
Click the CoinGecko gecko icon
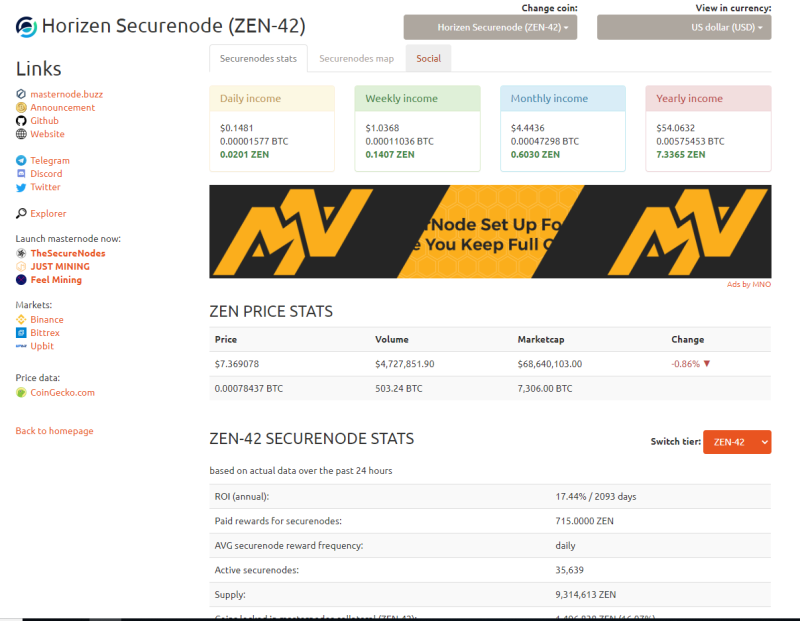[x=21, y=392]
